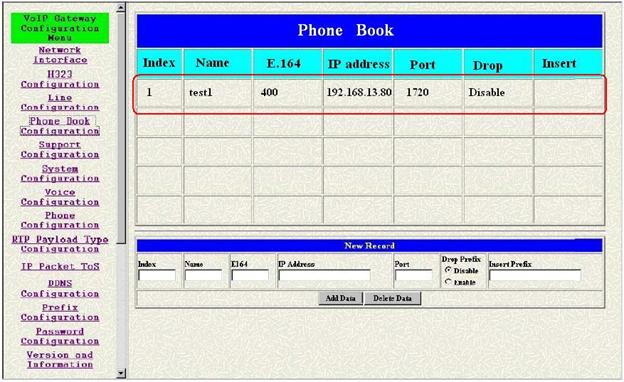Select the 1720 port cell

tap(428, 93)
